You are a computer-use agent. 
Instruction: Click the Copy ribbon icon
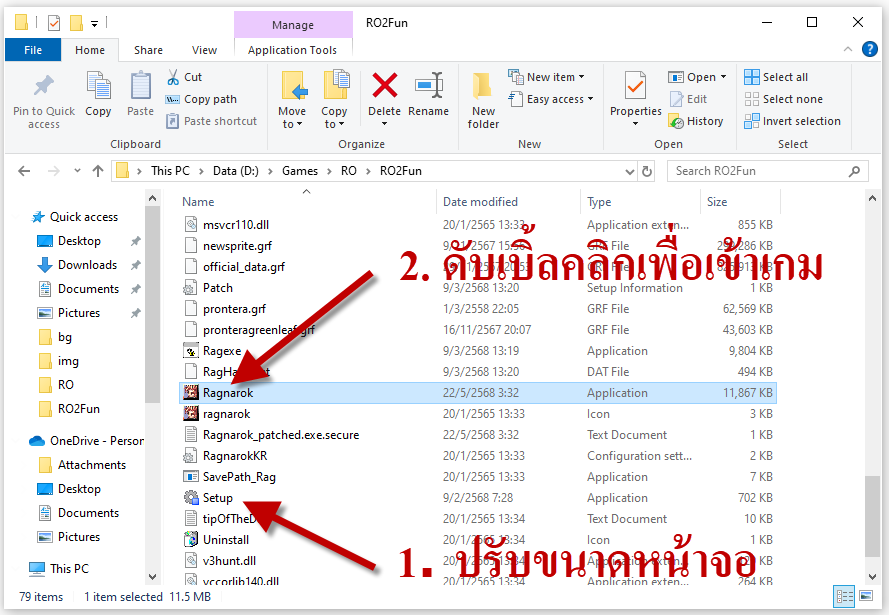point(98,86)
